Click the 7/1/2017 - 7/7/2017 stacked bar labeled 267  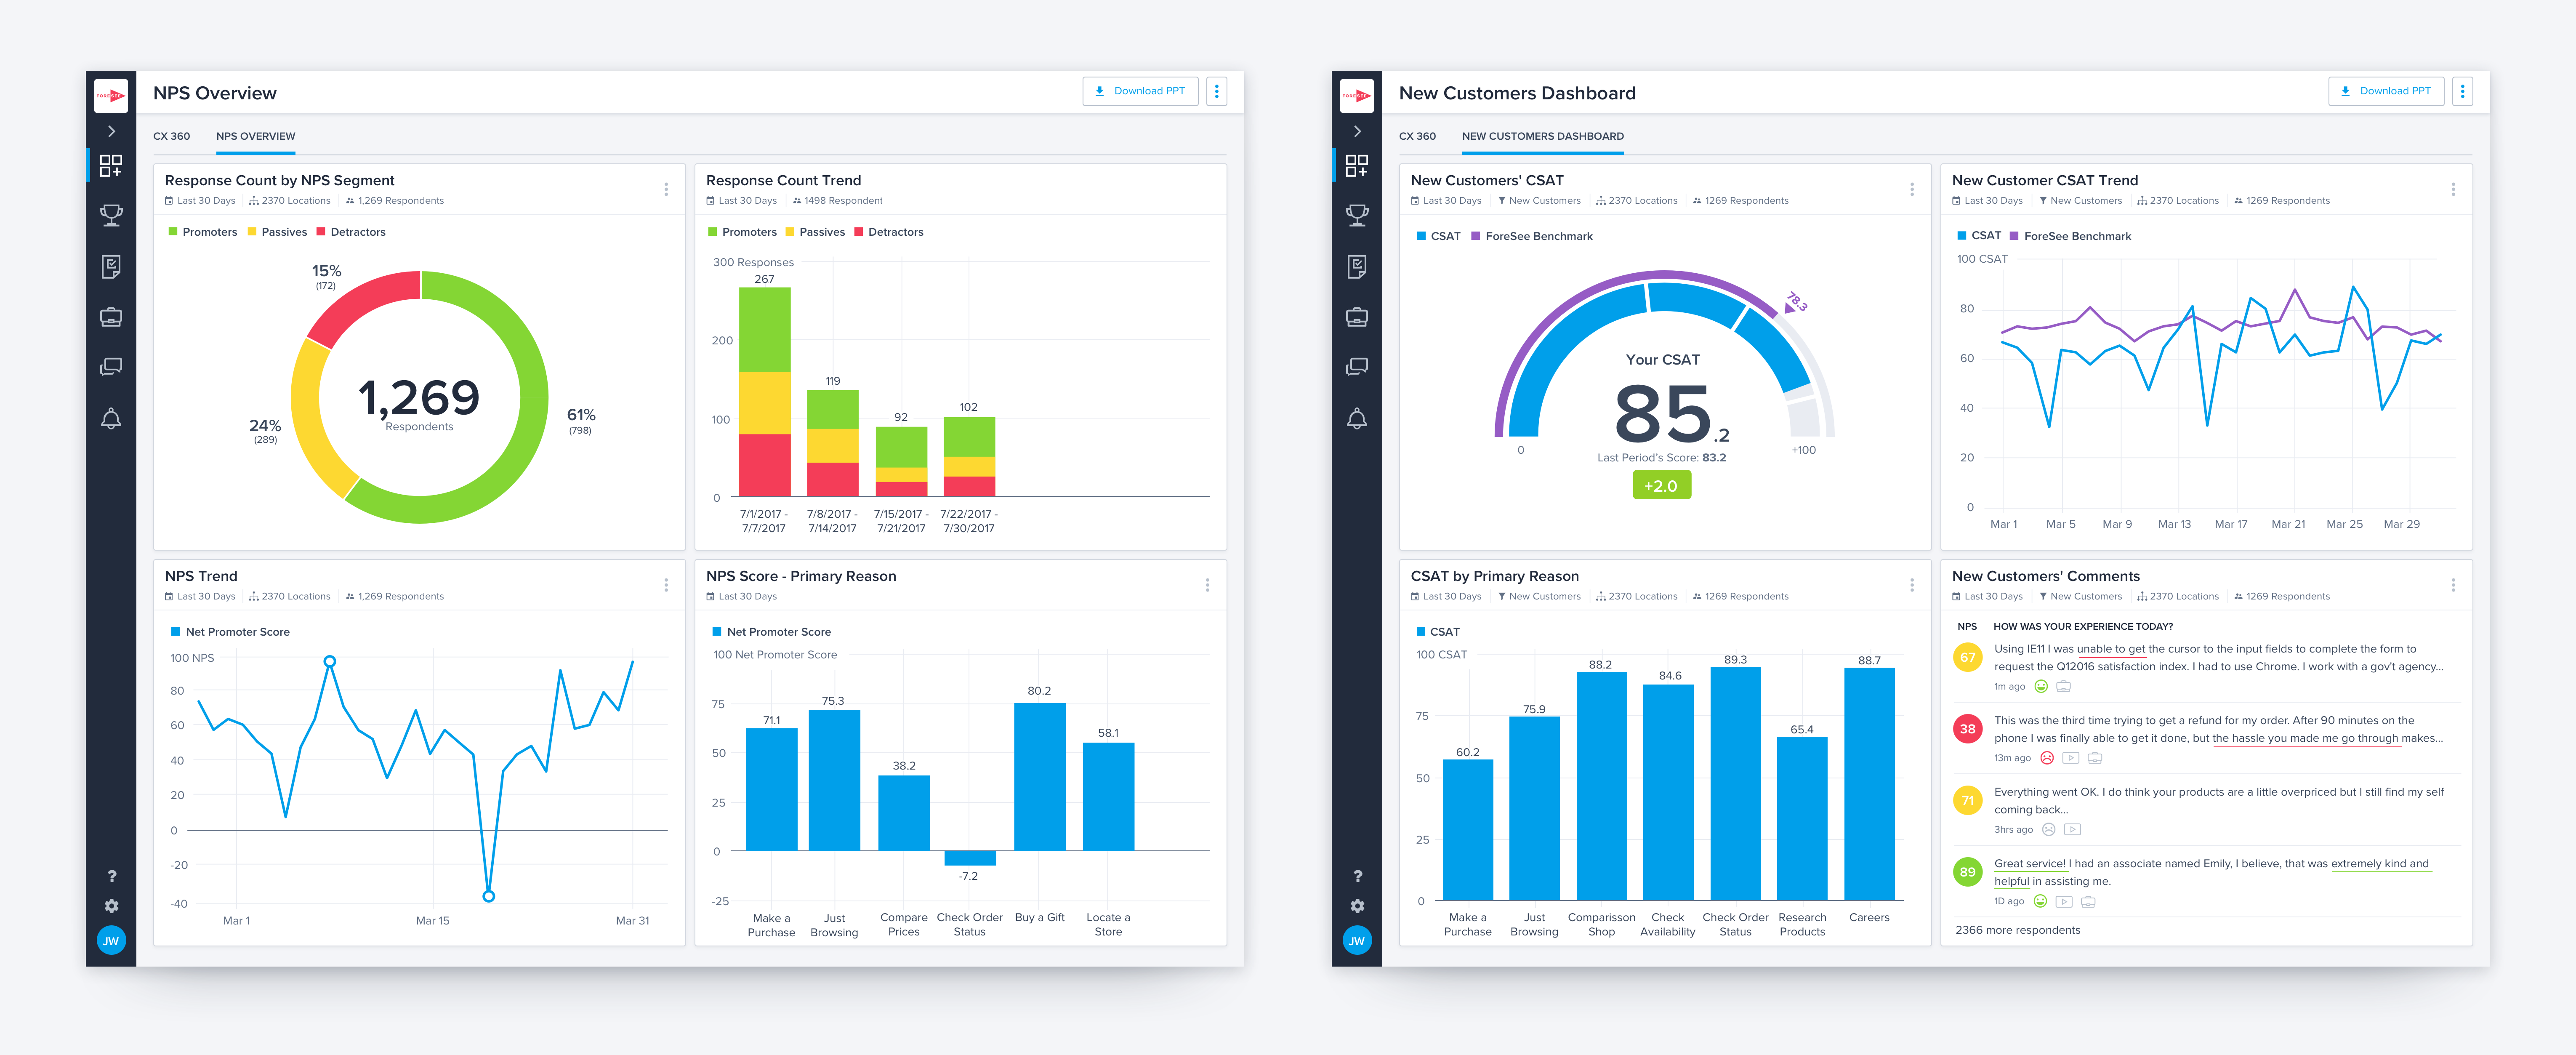pyautogui.click(x=765, y=392)
